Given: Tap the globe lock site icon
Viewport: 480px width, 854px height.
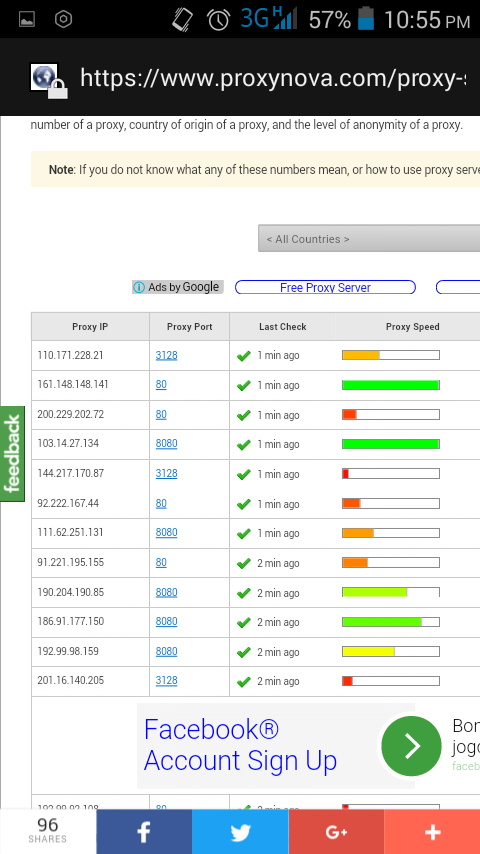Looking at the screenshot, I should click(x=49, y=81).
